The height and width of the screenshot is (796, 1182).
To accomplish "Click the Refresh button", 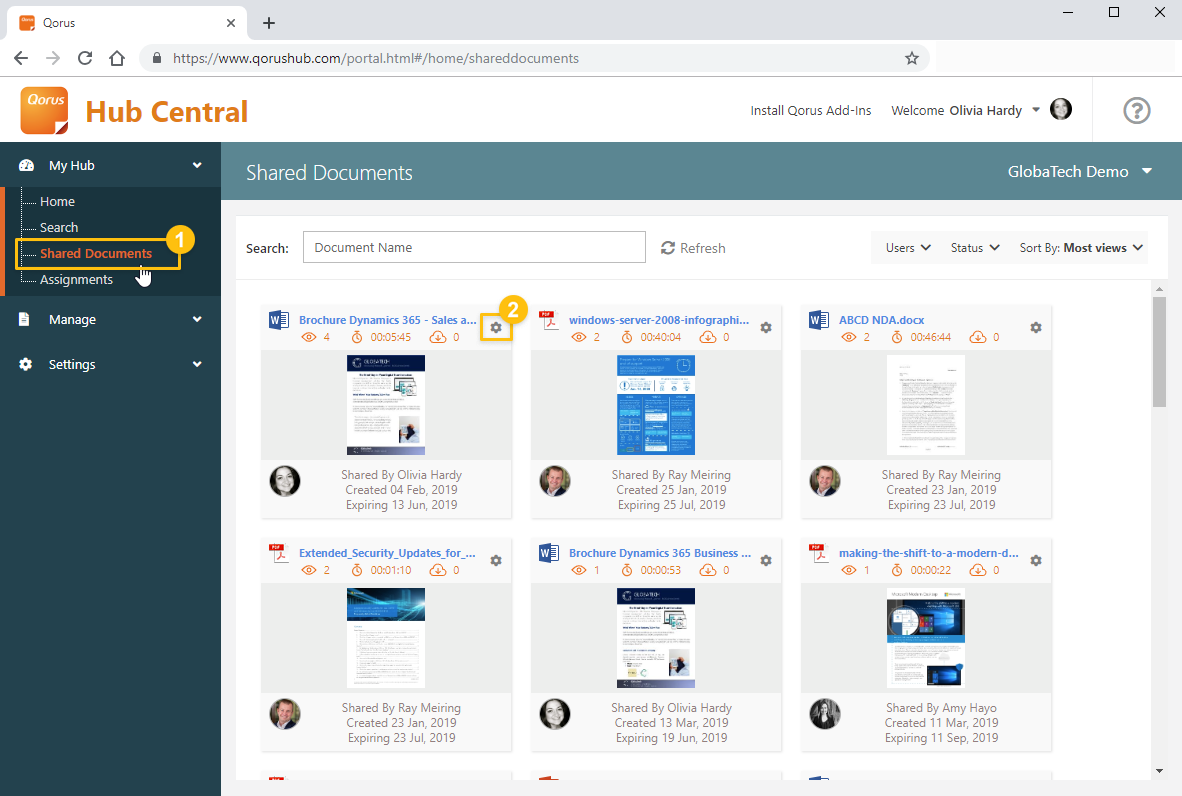I will click(693, 248).
